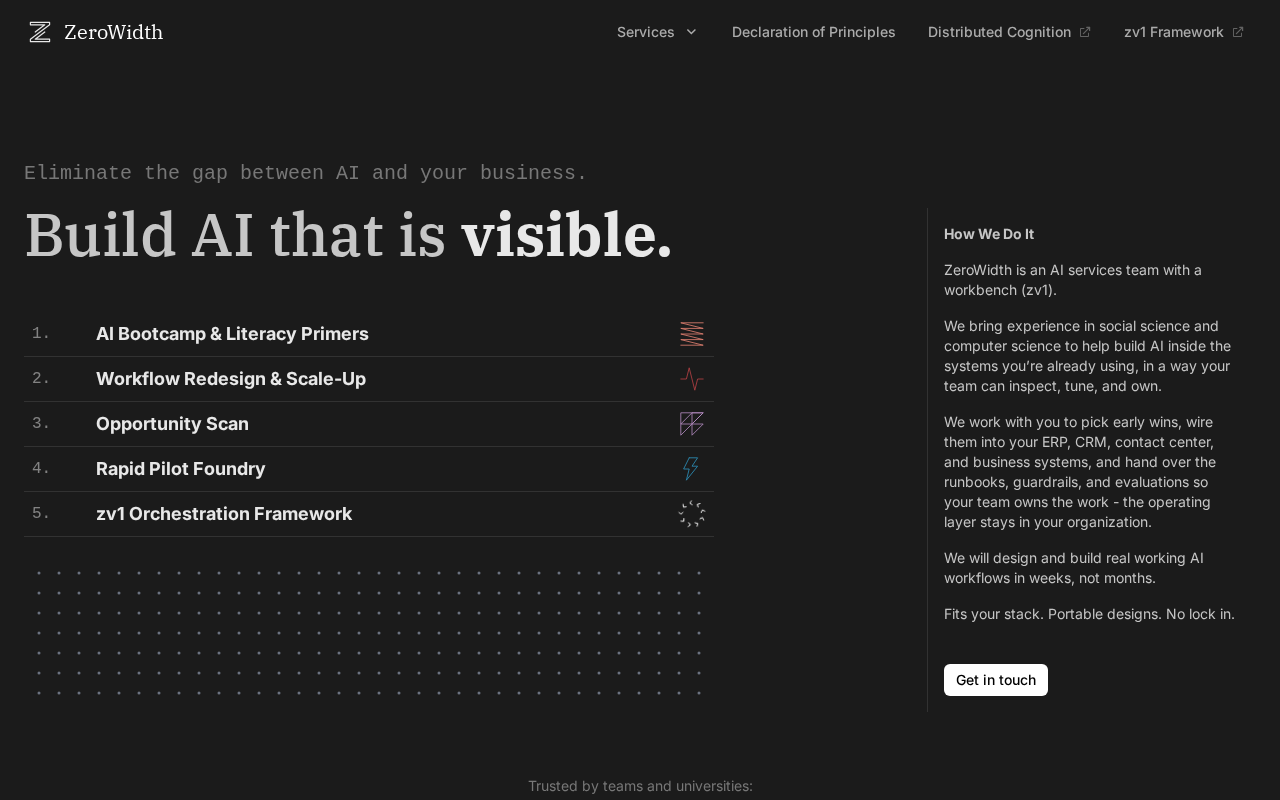This screenshot has width=1280, height=800.
Task: Click the external link icon after Distributed Cognition
Action: pyautogui.click(x=1085, y=32)
